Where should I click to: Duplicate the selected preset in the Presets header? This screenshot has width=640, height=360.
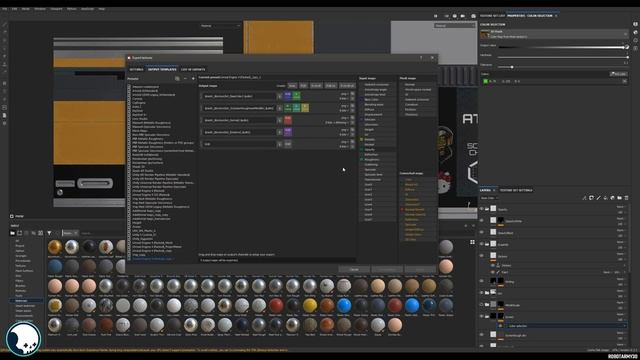click(x=177, y=78)
